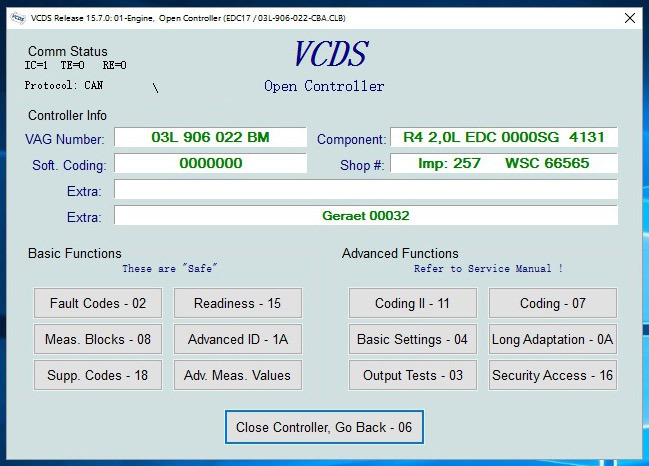Select the Shop # field WSC 66565
Screen dimensions: 649x466
point(504,163)
